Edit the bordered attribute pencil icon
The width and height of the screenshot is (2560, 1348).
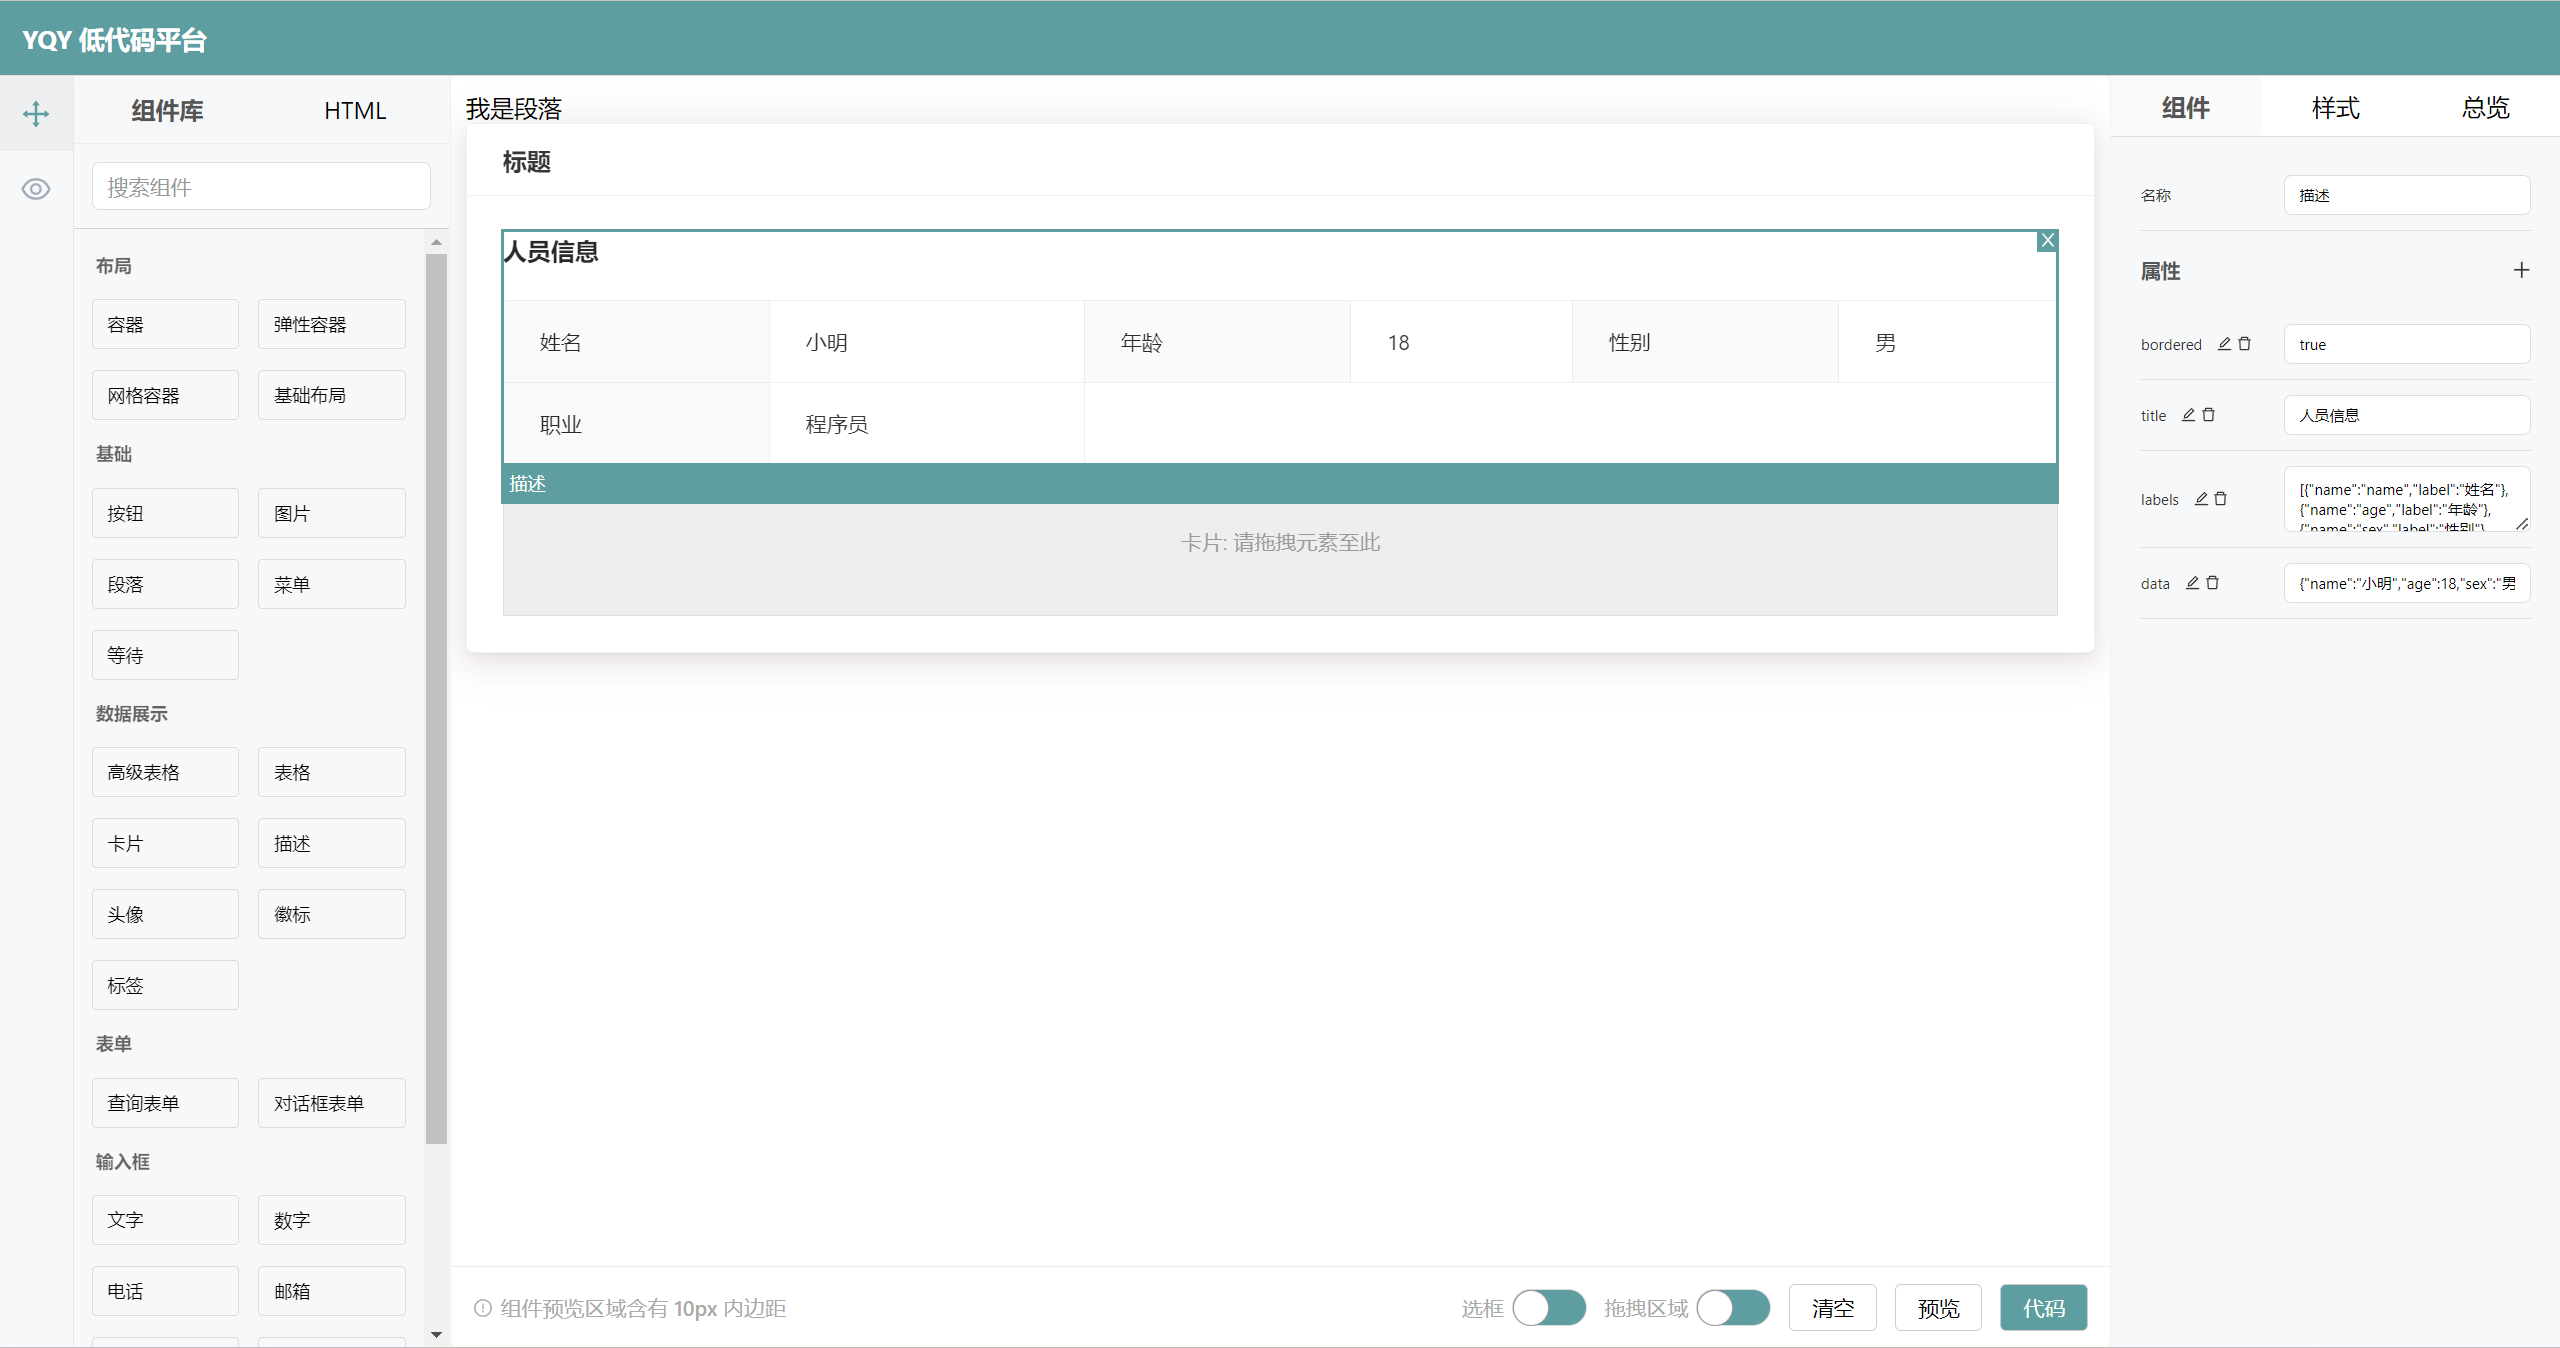(x=2224, y=344)
